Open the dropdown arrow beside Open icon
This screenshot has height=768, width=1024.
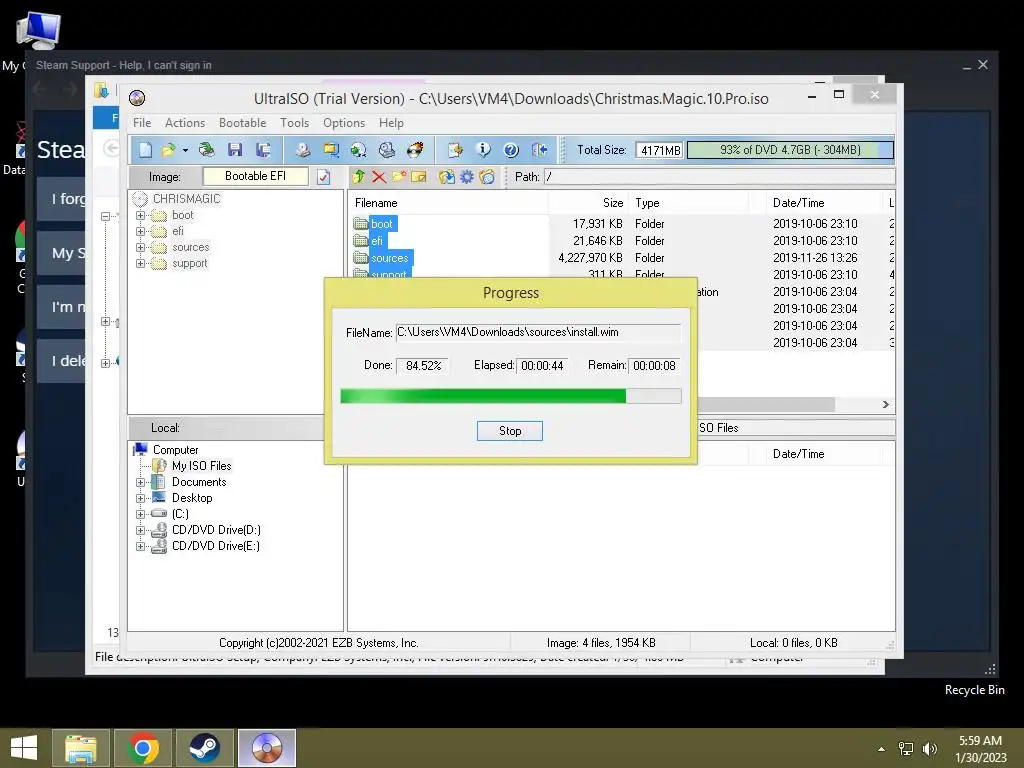185,151
